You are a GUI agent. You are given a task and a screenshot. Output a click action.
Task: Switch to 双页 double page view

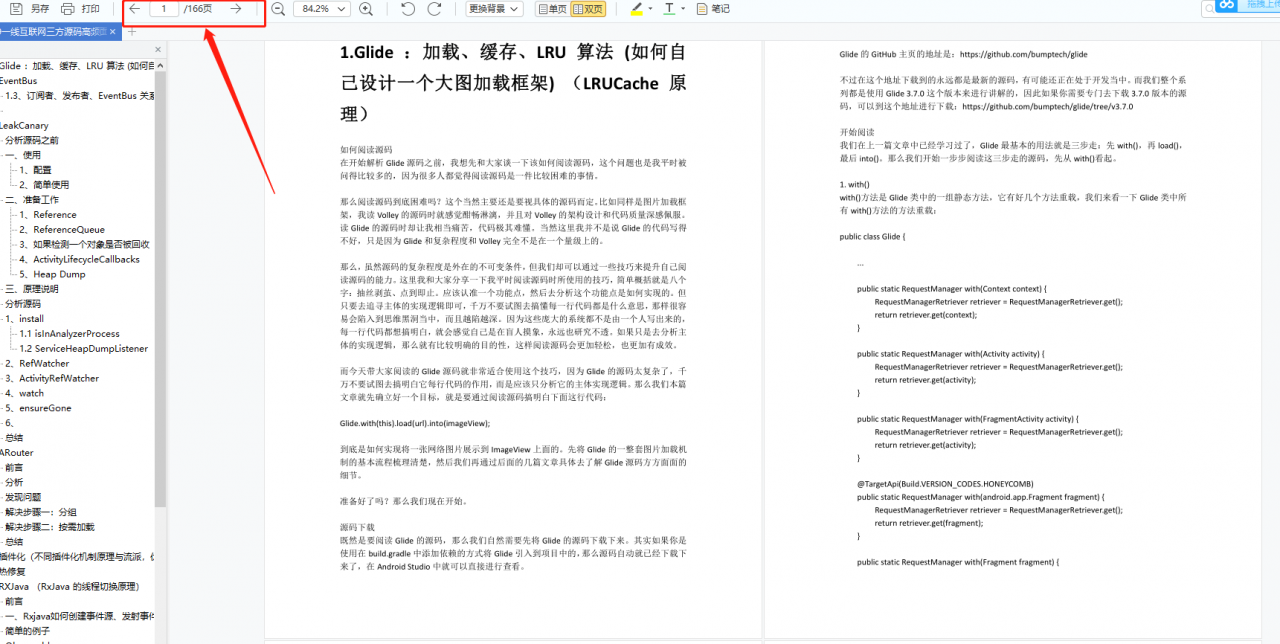pos(587,9)
